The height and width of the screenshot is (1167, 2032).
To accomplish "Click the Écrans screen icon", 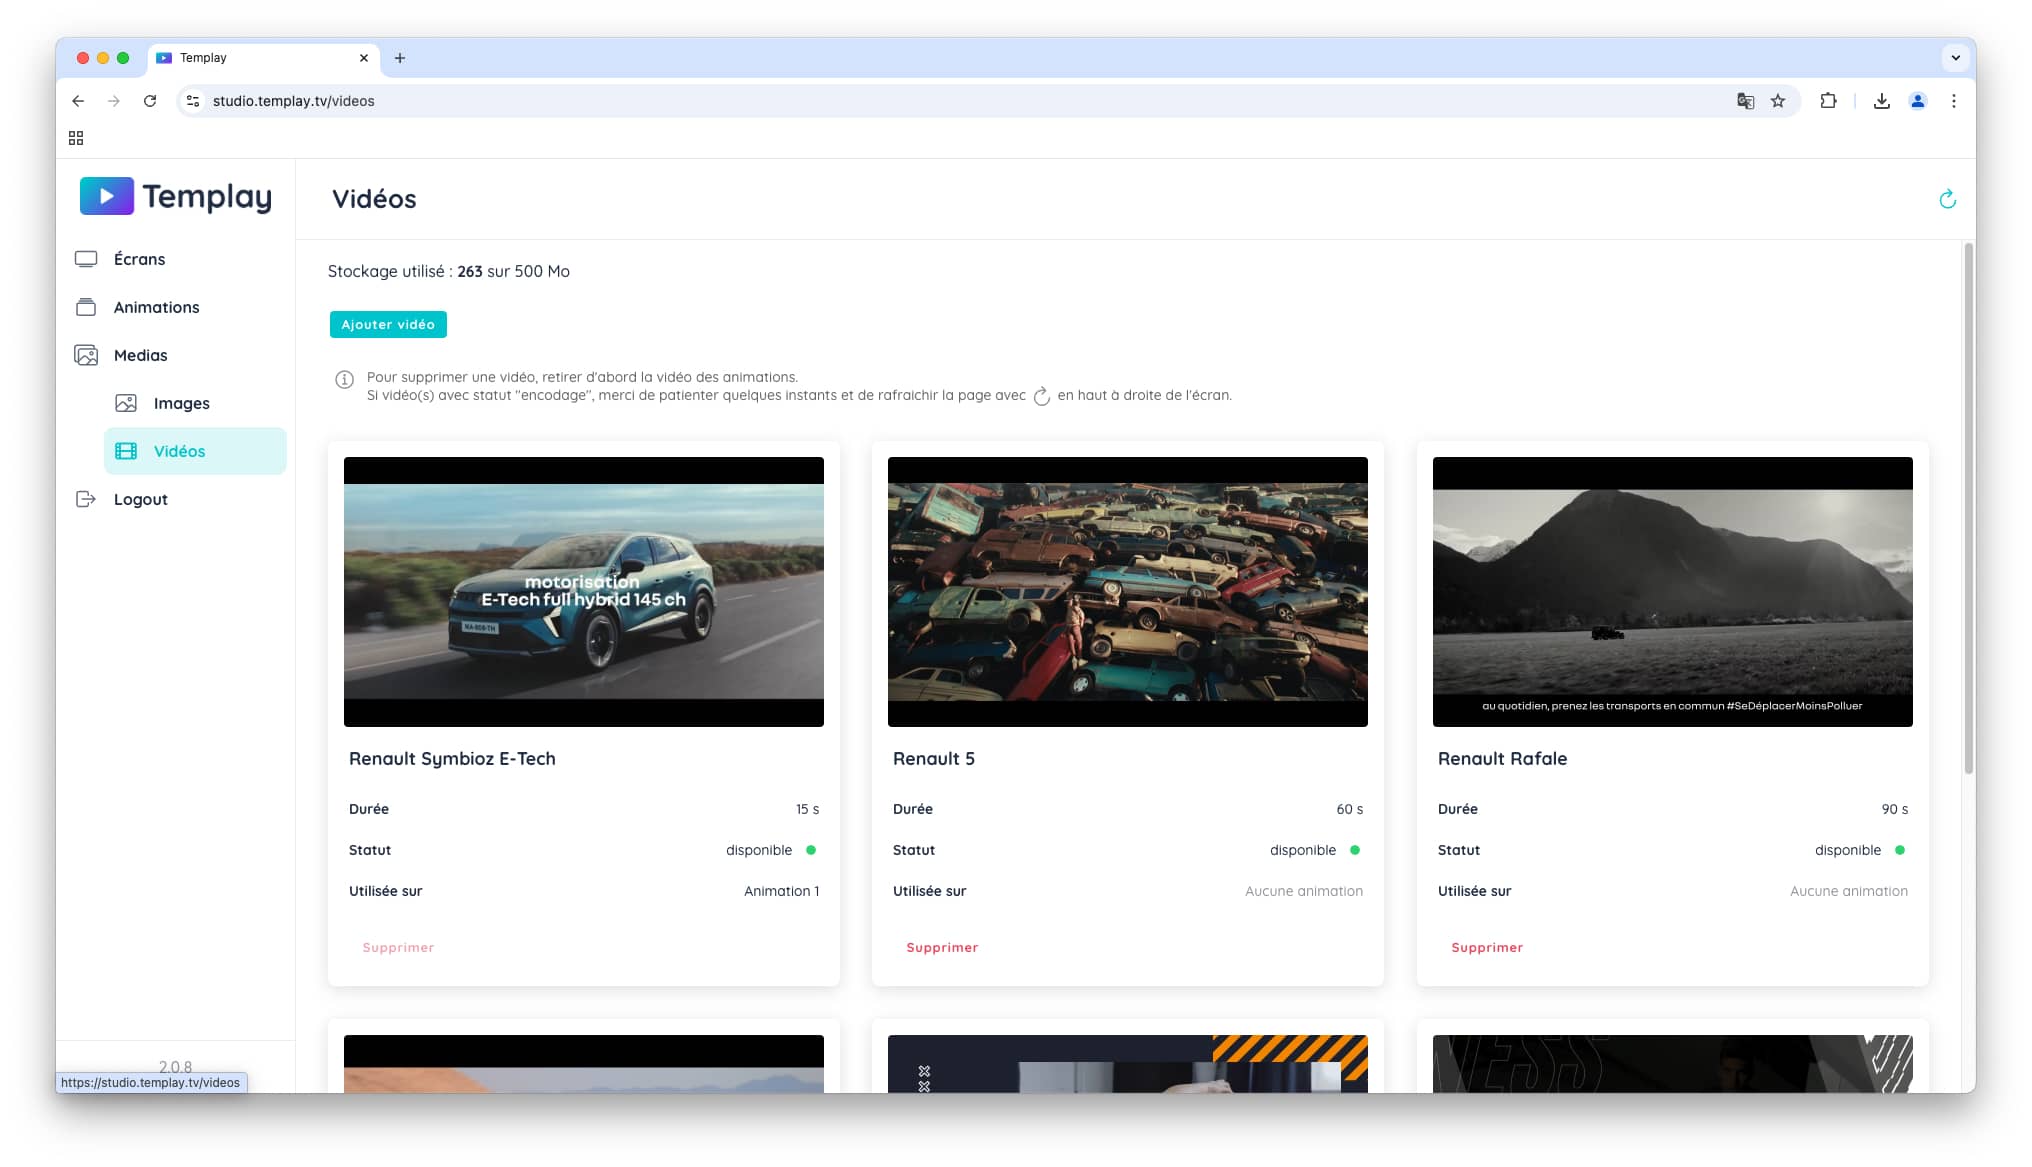I will (86, 259).
